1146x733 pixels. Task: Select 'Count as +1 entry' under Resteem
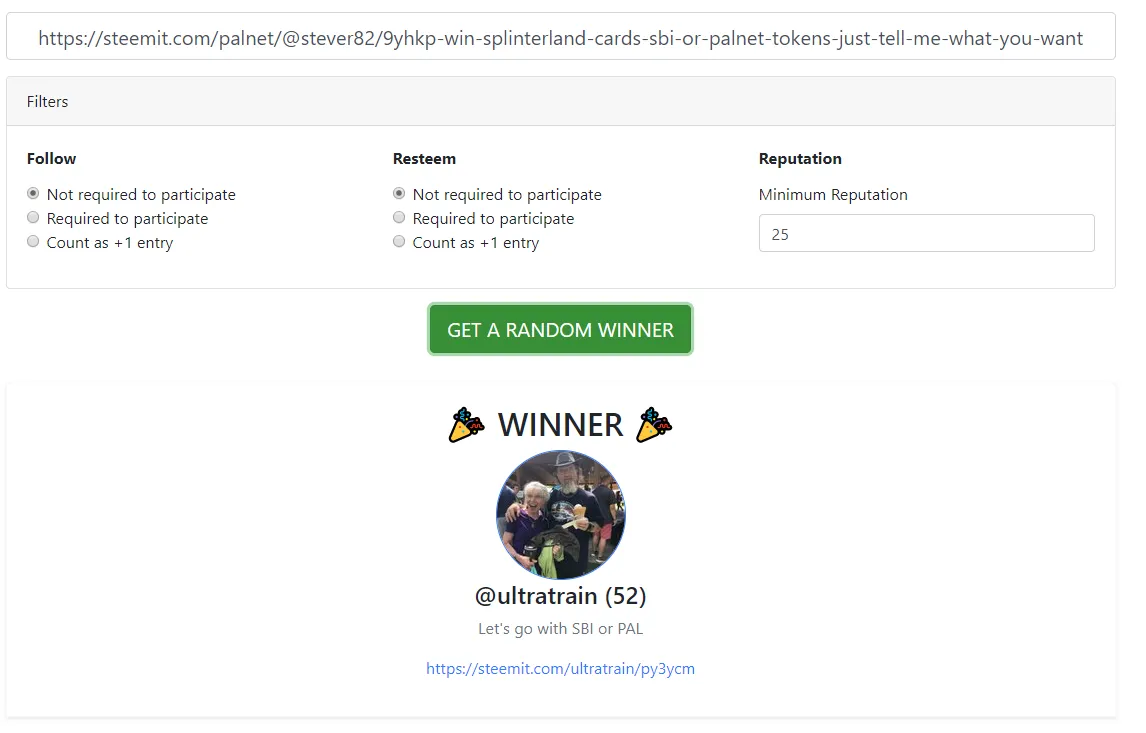point(399,241)
